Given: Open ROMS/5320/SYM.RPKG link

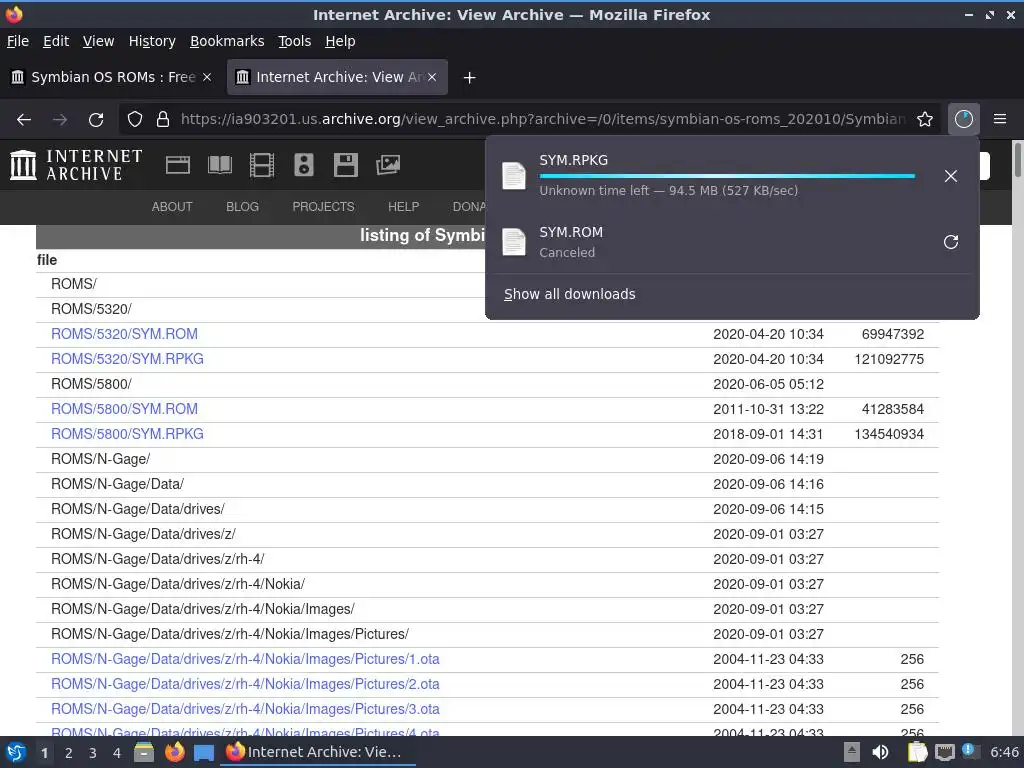Looking at the screenshot, I should point(127,359).
